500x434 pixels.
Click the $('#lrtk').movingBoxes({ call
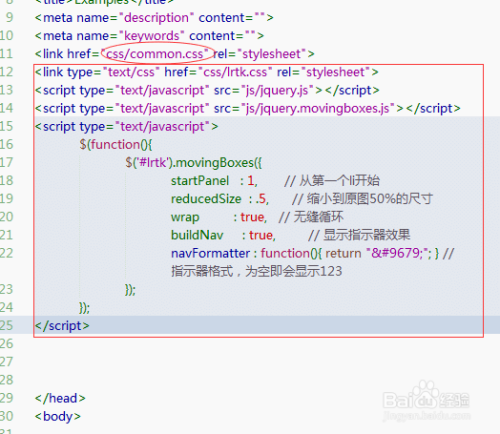[x=194, y=163]
